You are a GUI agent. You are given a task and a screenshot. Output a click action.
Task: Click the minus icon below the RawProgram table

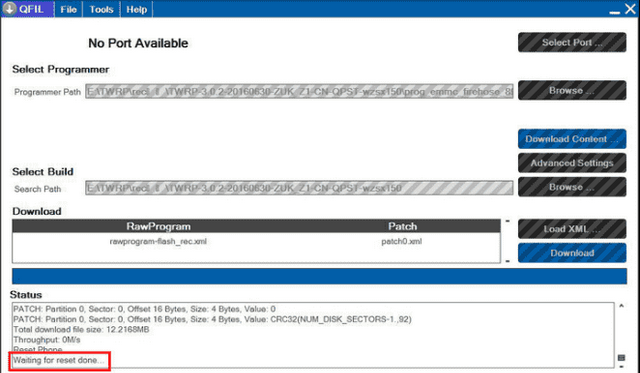coord(508,261)
